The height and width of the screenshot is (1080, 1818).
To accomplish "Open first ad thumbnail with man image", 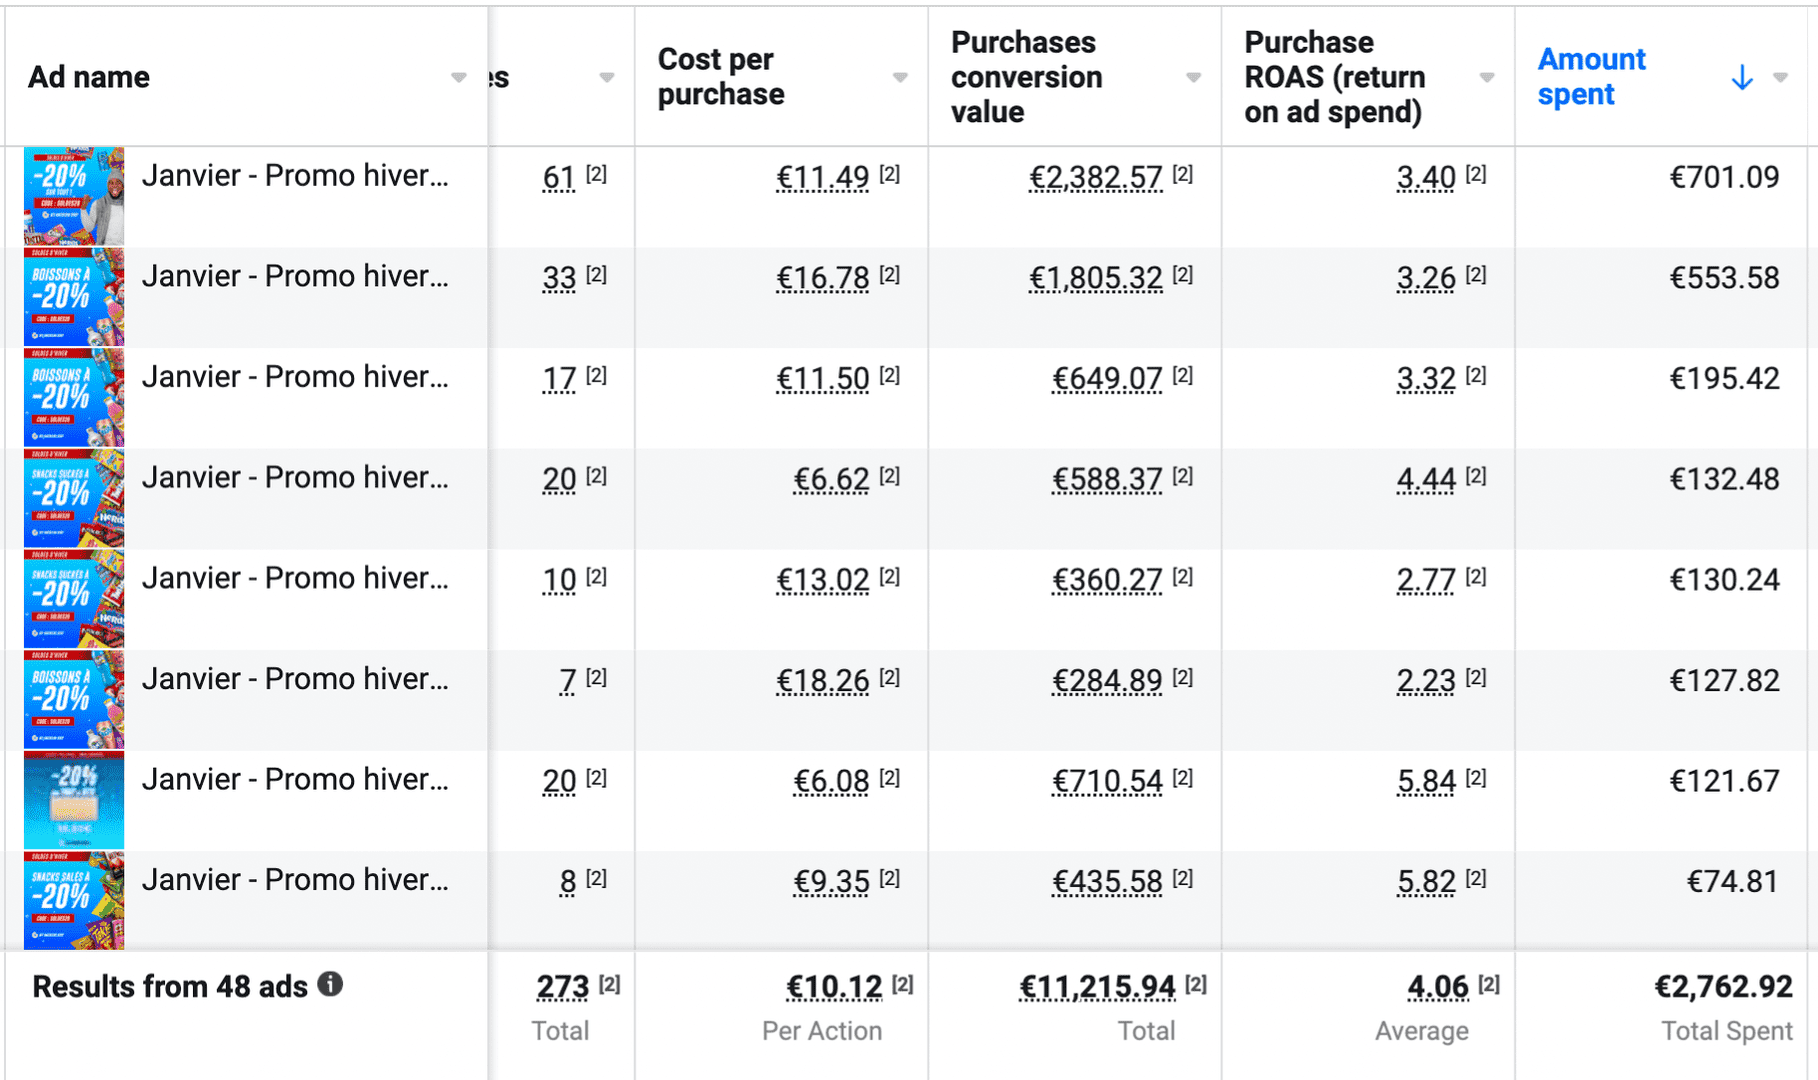I will pyautogui.click(x=74, y=196).
